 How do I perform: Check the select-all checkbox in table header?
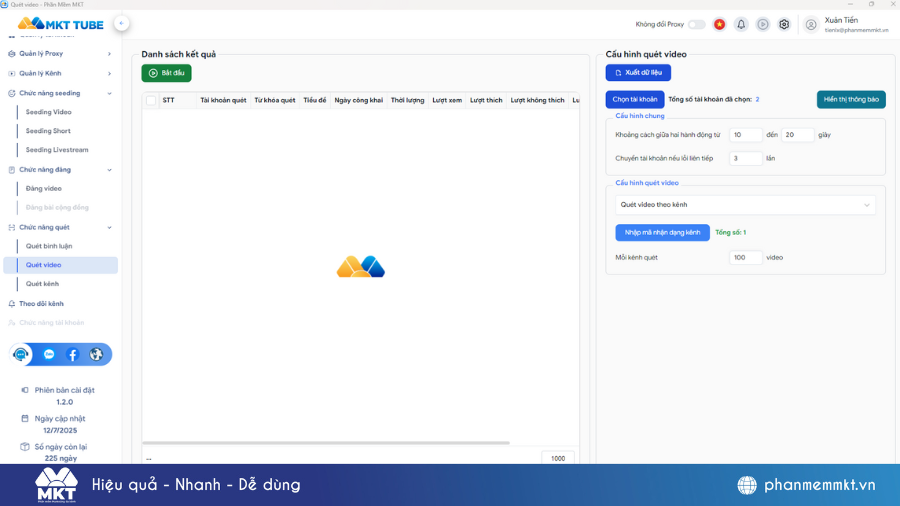pyautogui.click(x=151, y=100)
